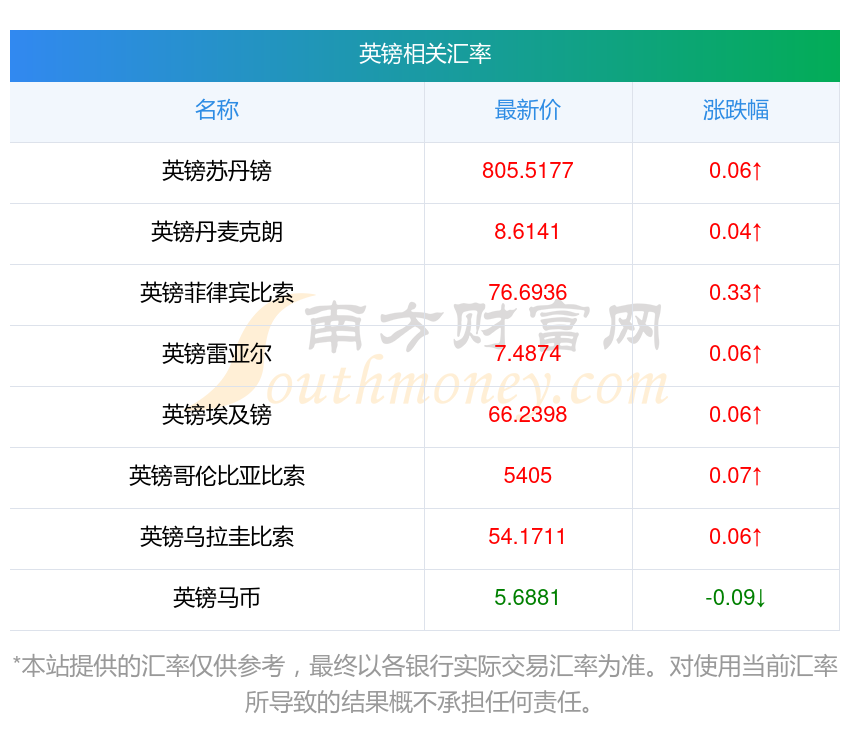Image resolution: width=850 pixels, height=733 pixels.
Task: Click the 0.33↑ change value
Action: pyautogui.click(x=736, y=293)
